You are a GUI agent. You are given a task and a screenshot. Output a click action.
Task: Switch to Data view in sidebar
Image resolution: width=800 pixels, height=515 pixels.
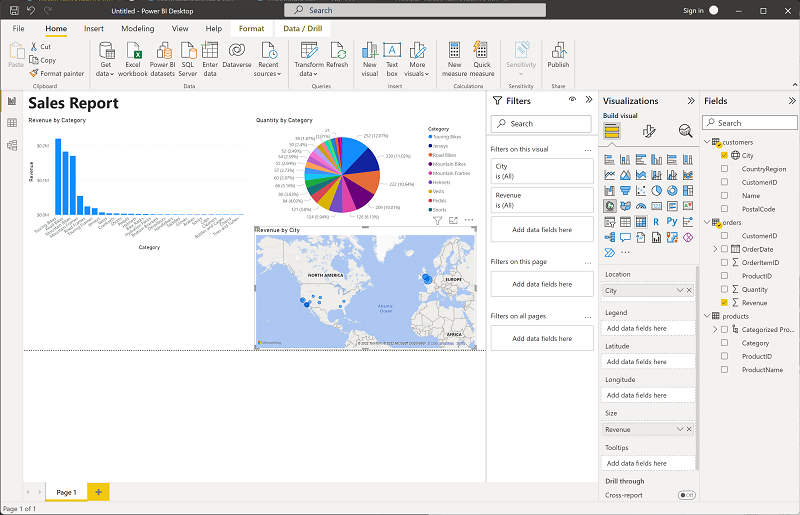[12, 123]
